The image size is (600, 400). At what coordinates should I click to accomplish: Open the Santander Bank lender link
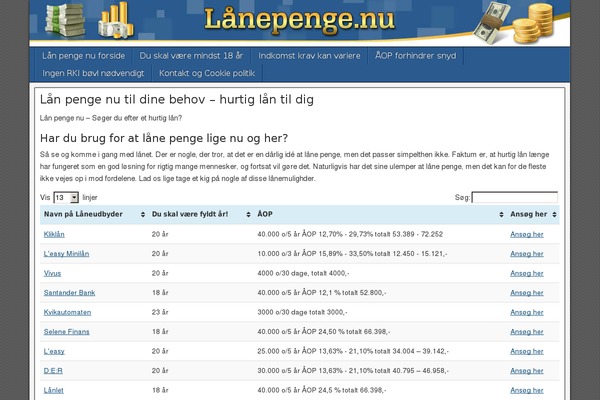tap(69, 293)
